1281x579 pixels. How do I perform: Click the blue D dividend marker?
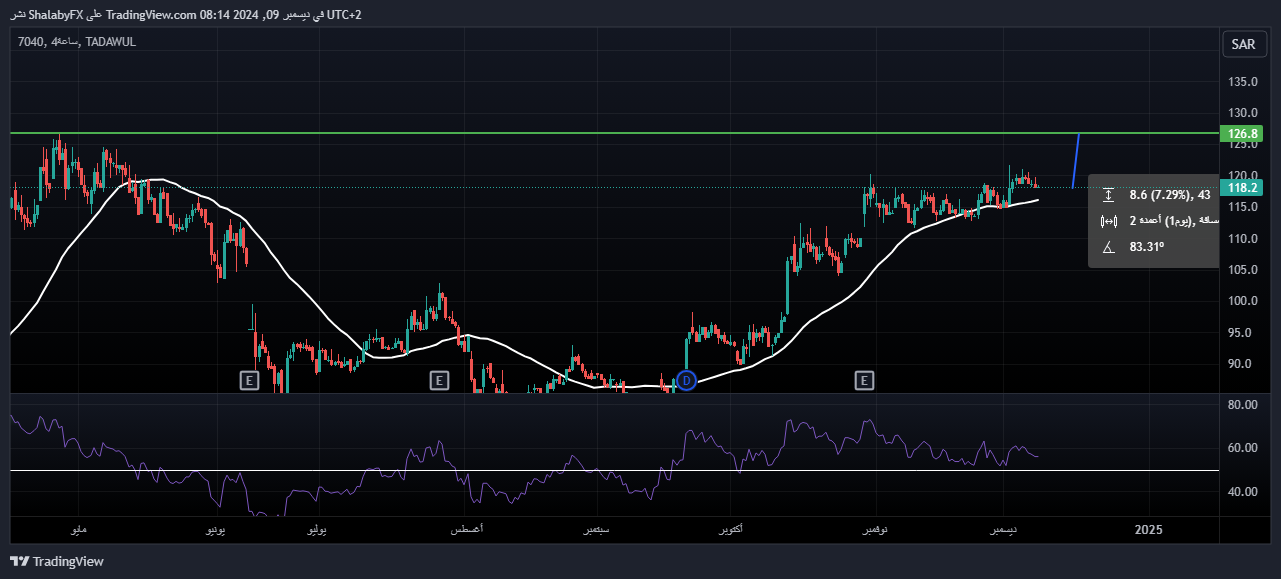point(686,380)
